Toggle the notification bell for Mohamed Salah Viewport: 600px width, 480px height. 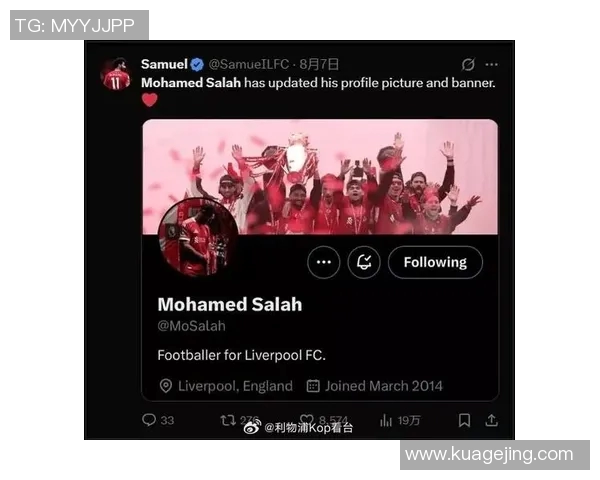click(x=364, y=262)
